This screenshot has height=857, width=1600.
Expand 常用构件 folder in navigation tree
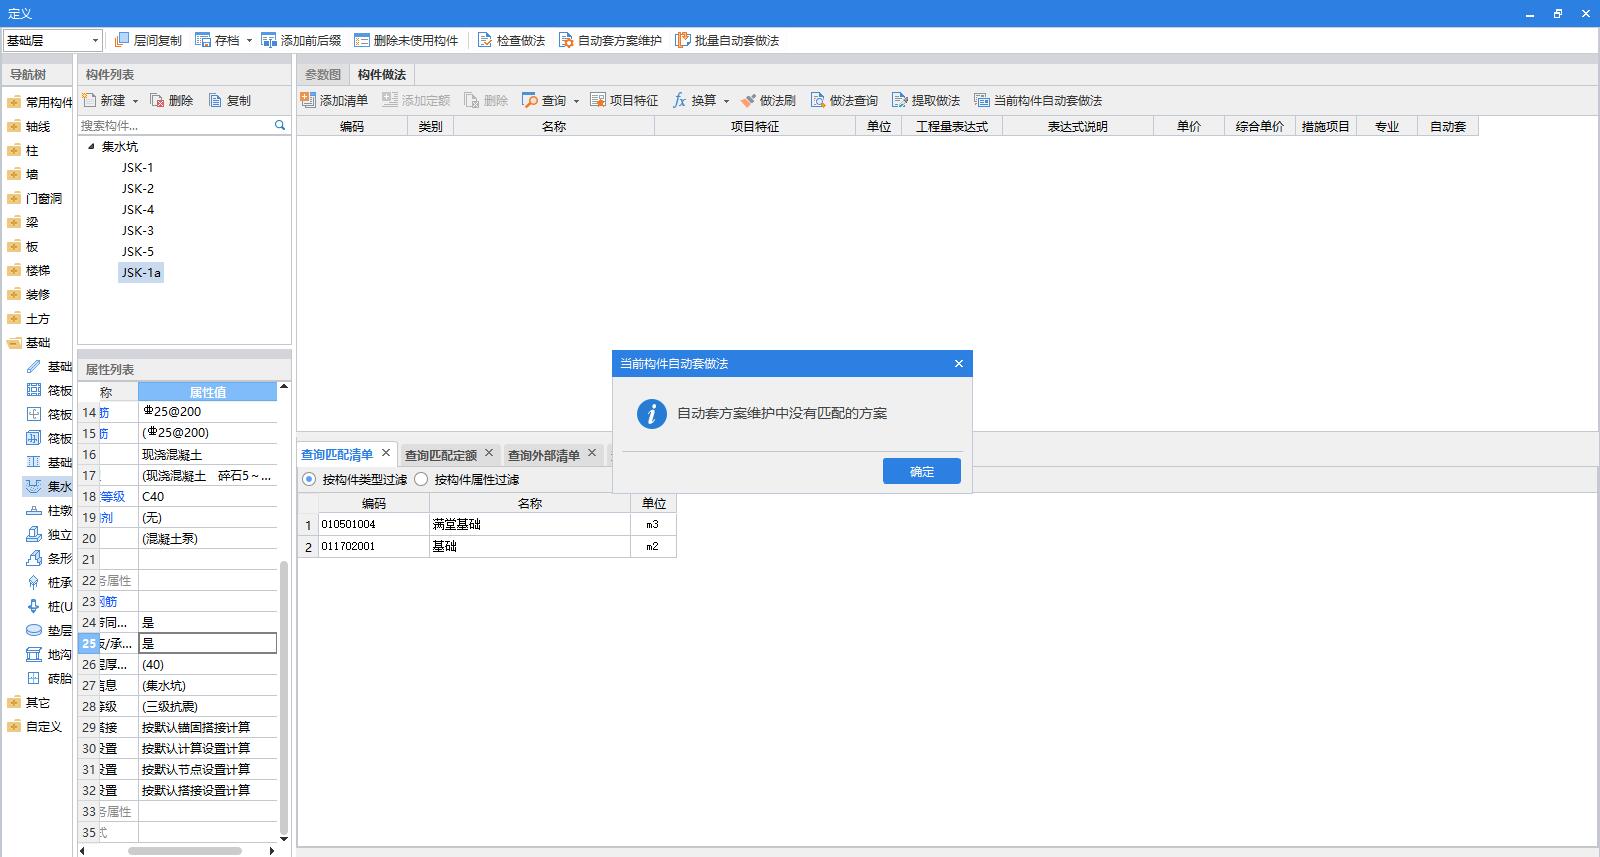click(x=13, y=102)
